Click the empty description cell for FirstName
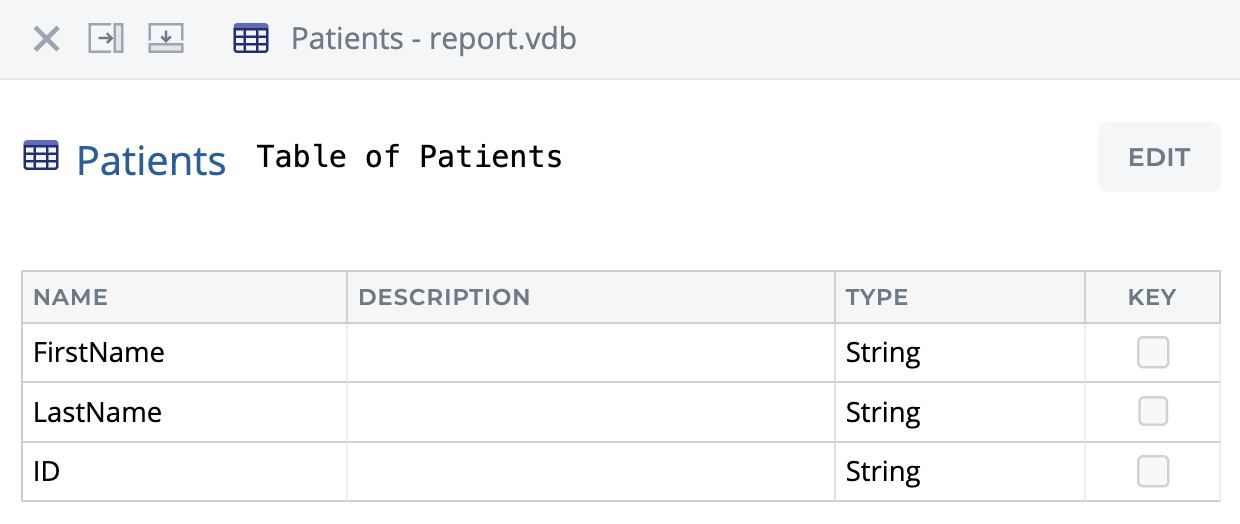The height and width of the screenshot is (524, 1240). tap(590, 353)
